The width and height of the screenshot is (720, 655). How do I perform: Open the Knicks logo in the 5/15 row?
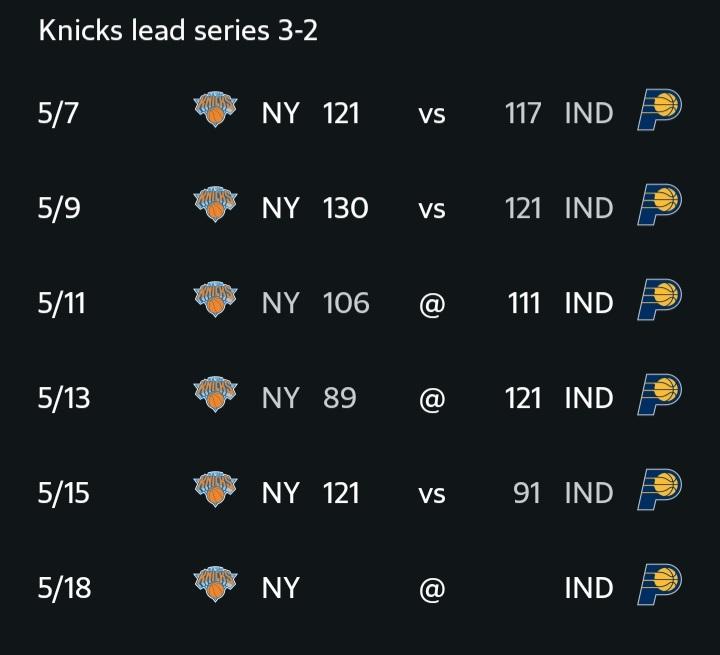point(215,489)
